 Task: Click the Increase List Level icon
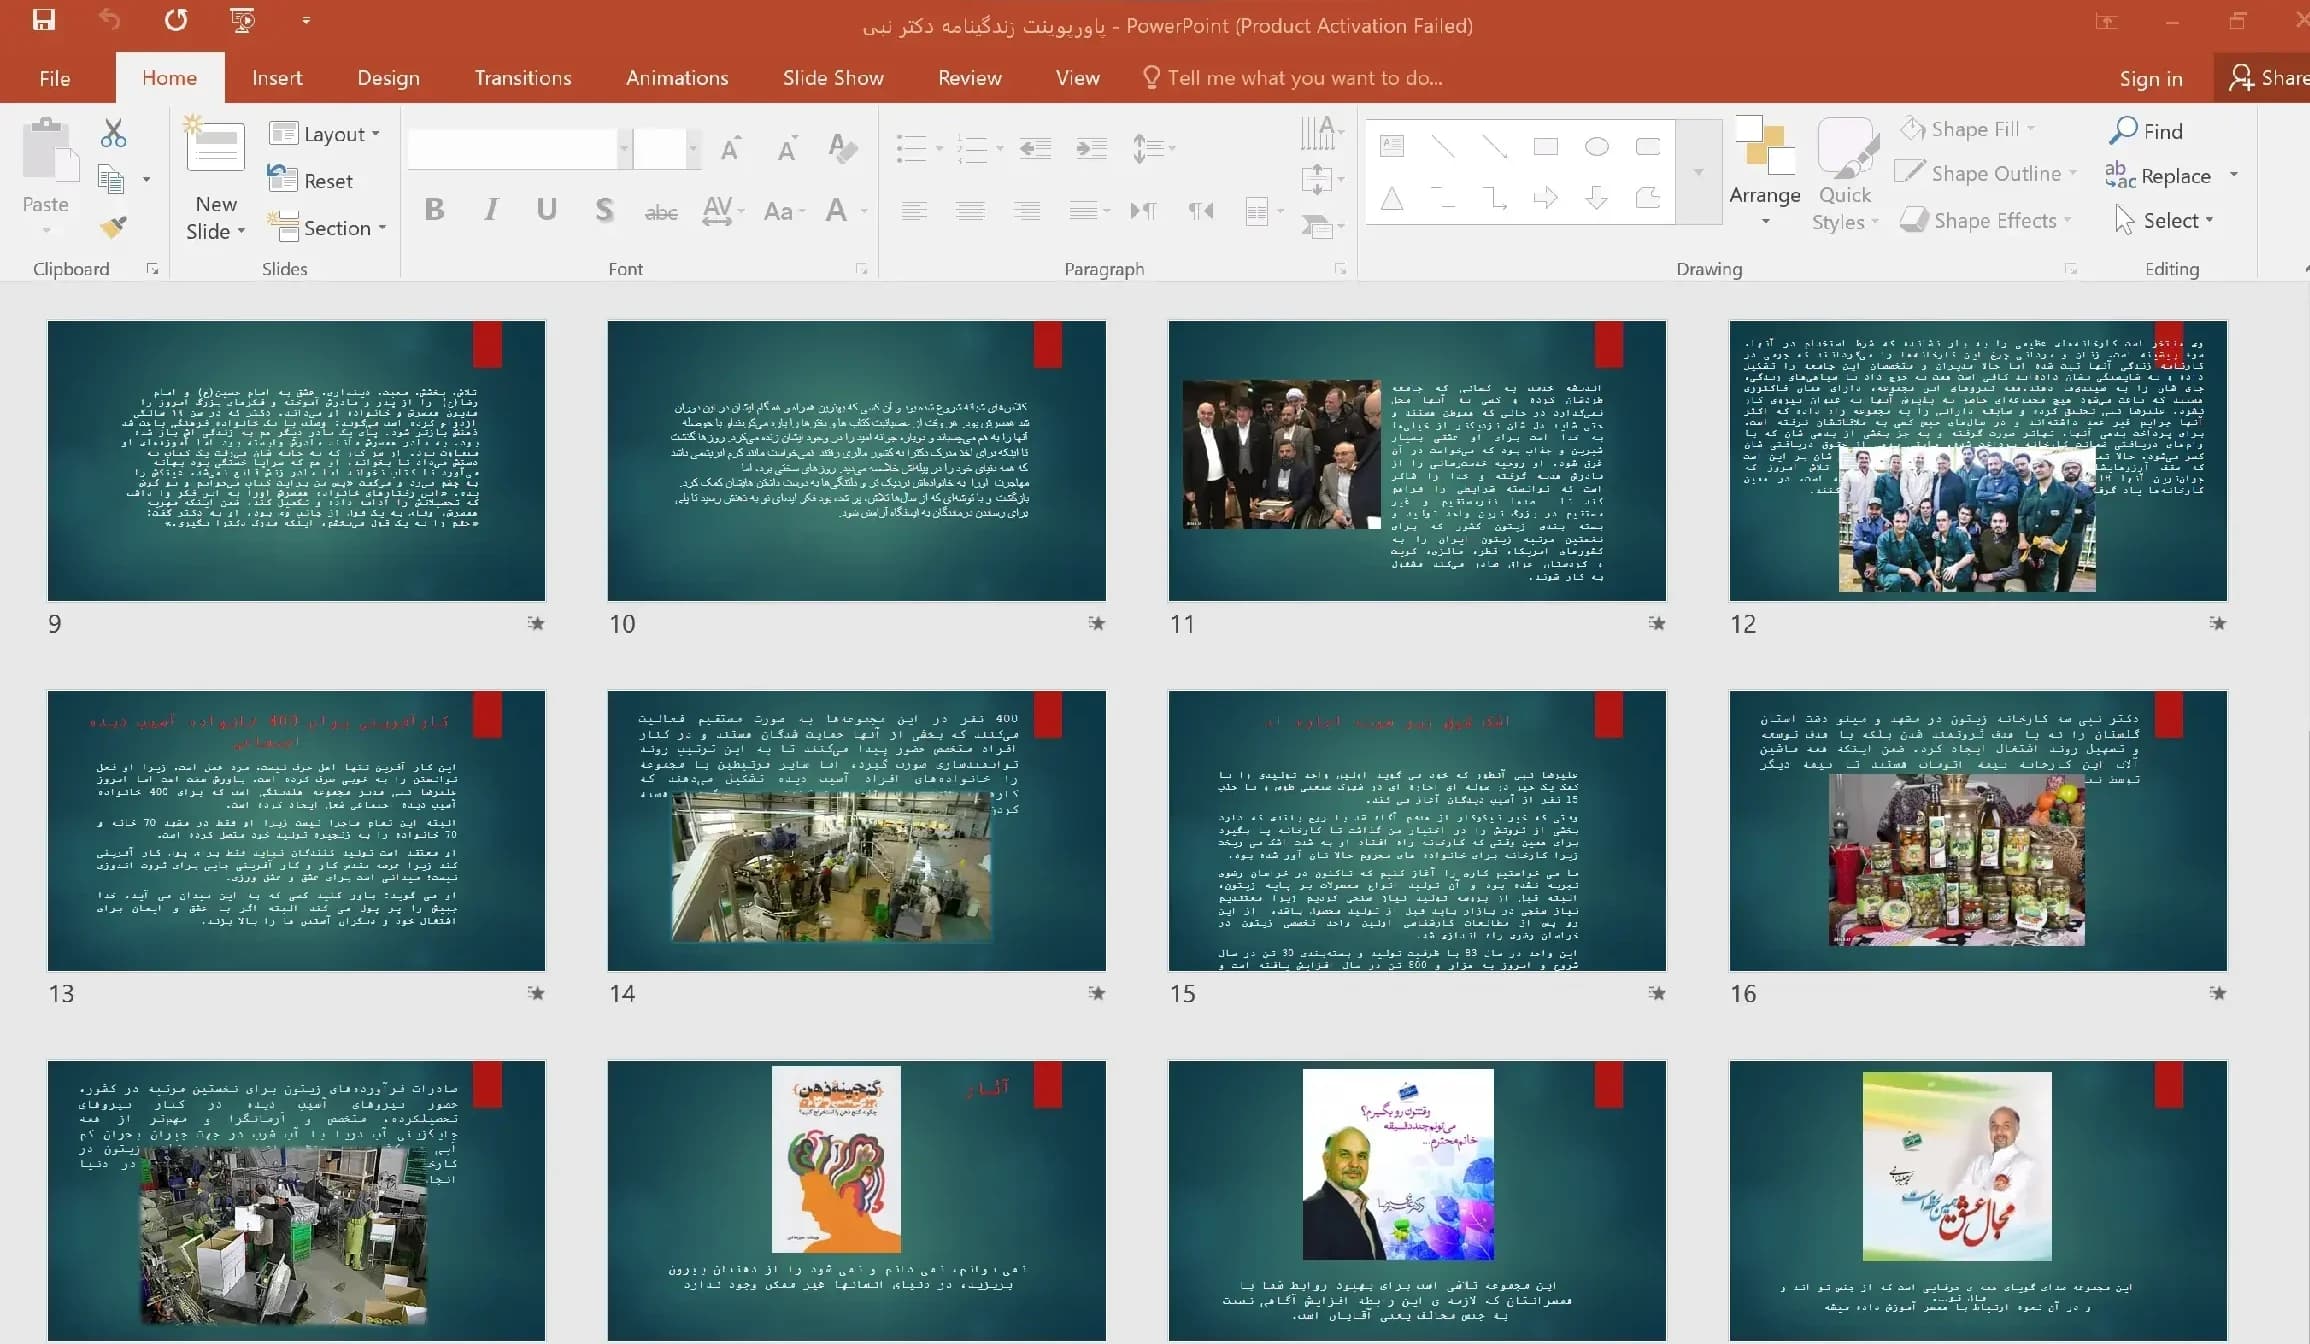1091,149
